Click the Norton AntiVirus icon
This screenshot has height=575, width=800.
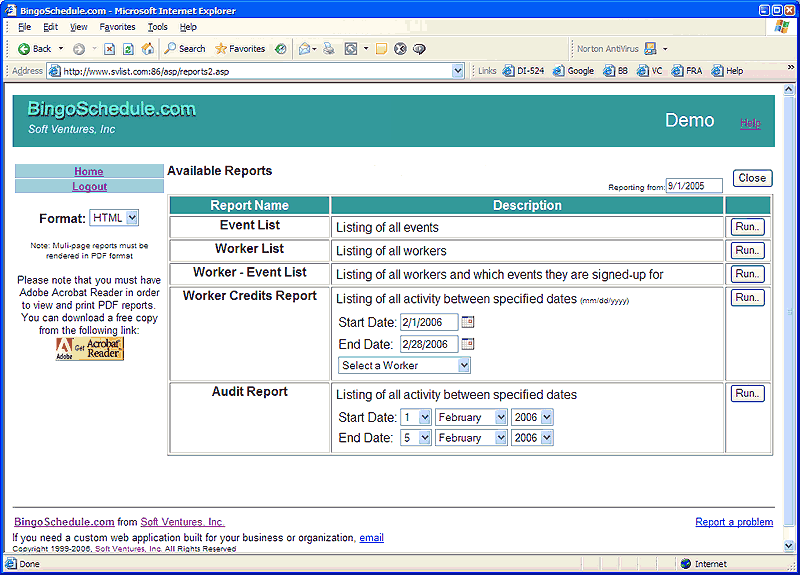pyautogui.click(x=650, y=49)
